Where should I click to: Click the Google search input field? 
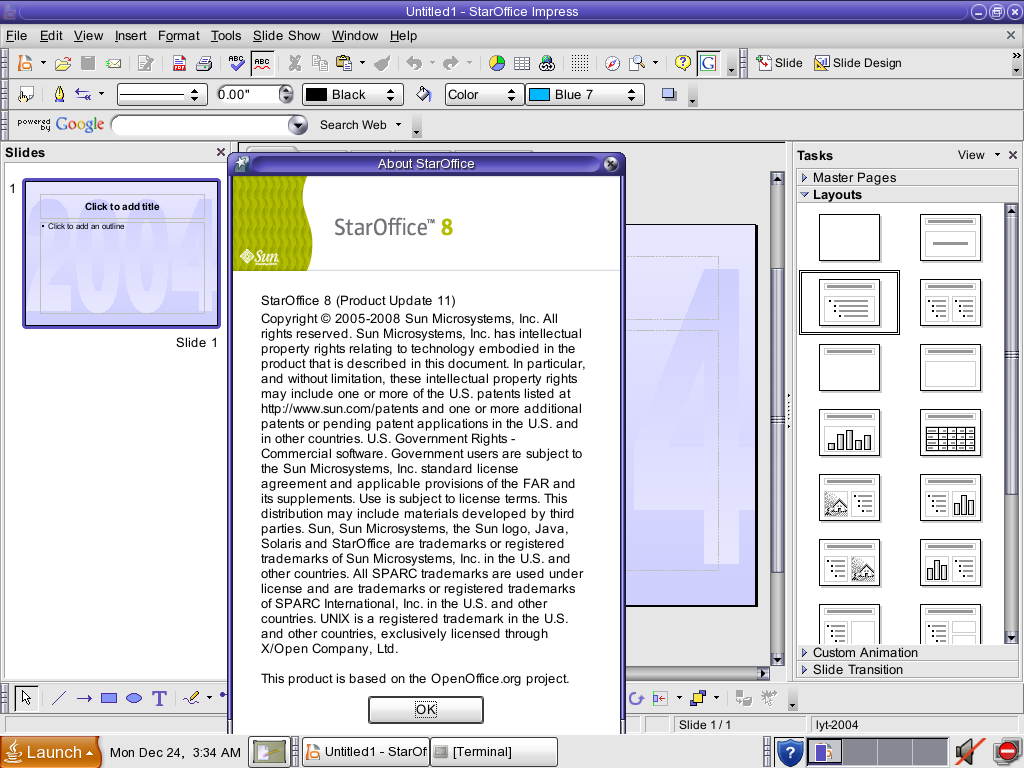[x=200, y=124]
